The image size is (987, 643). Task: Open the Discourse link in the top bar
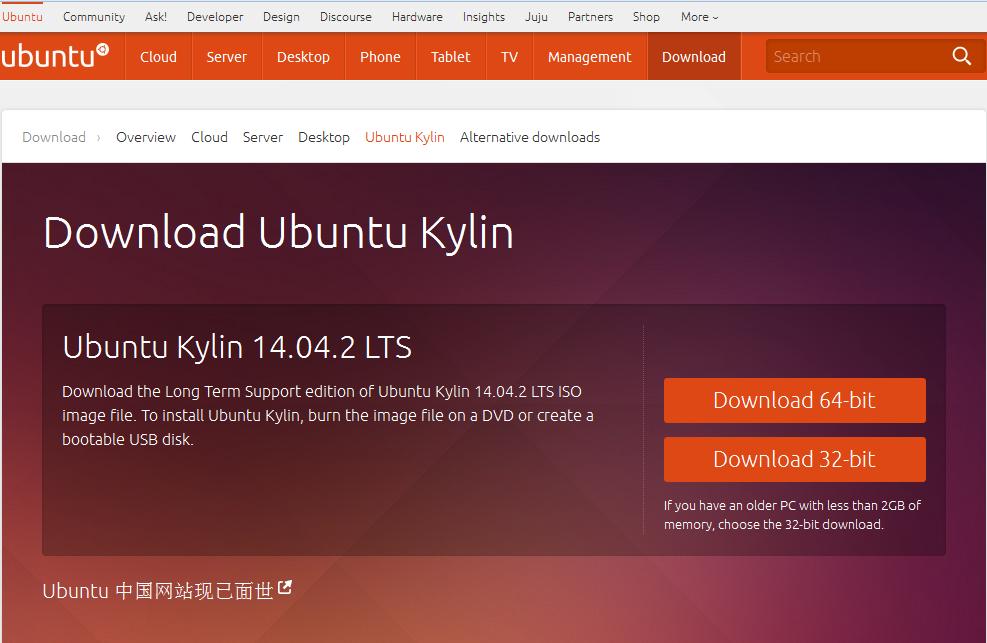[346, 17]
